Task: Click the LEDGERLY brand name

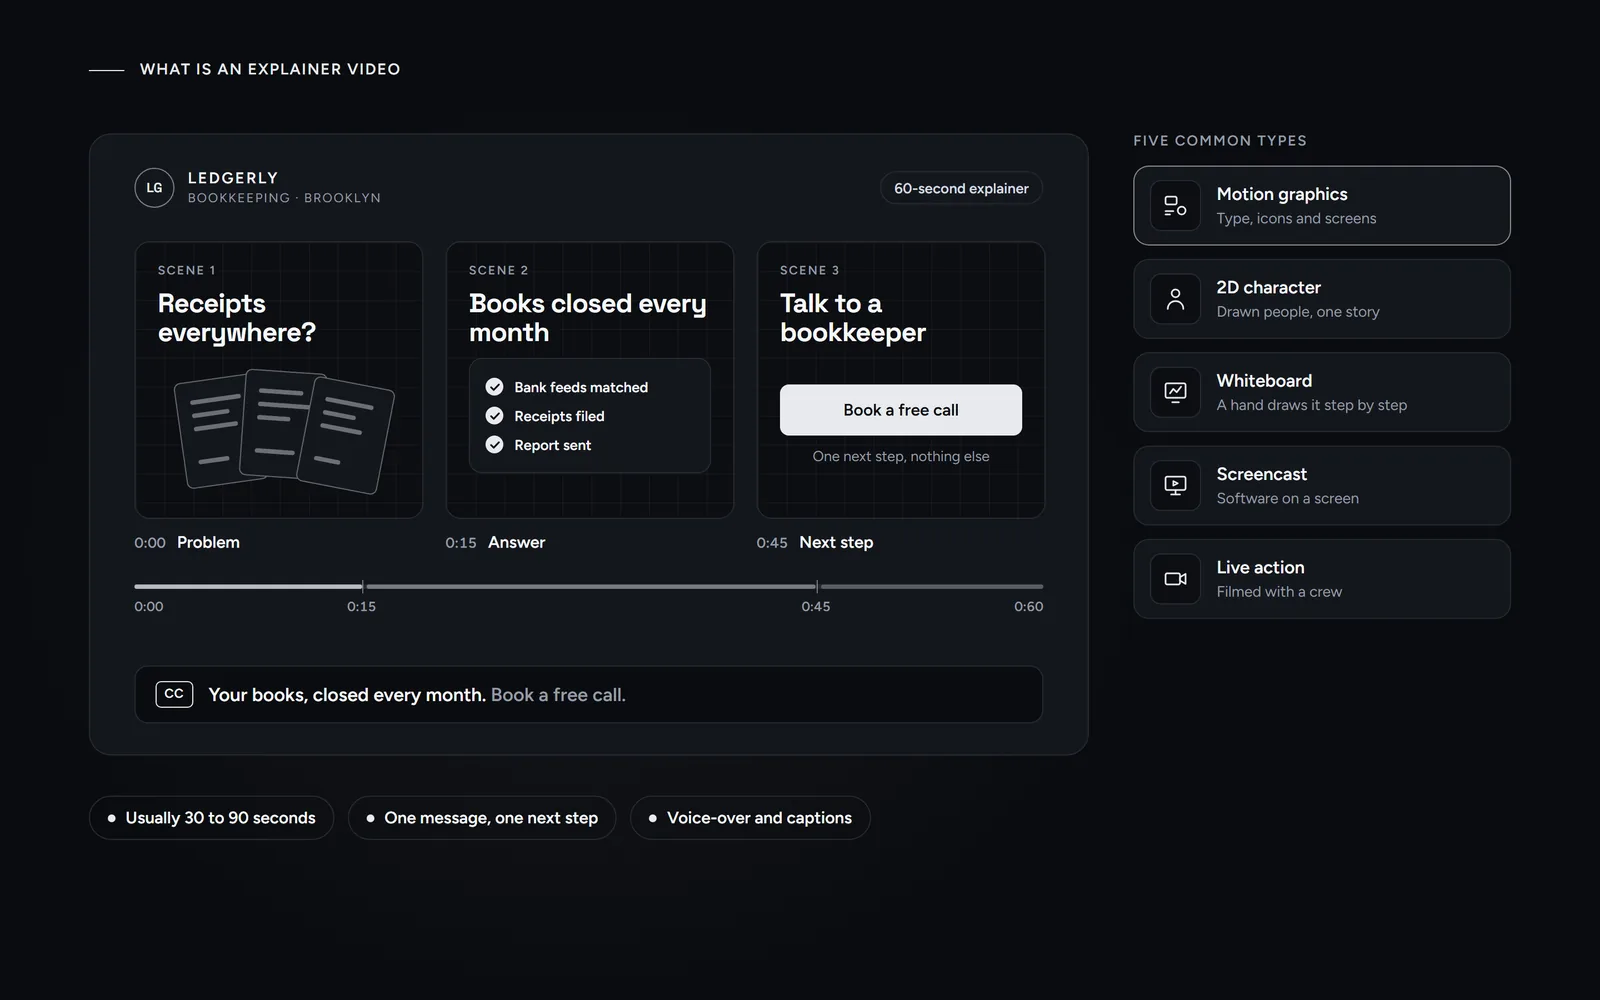Action: [233, 178]
